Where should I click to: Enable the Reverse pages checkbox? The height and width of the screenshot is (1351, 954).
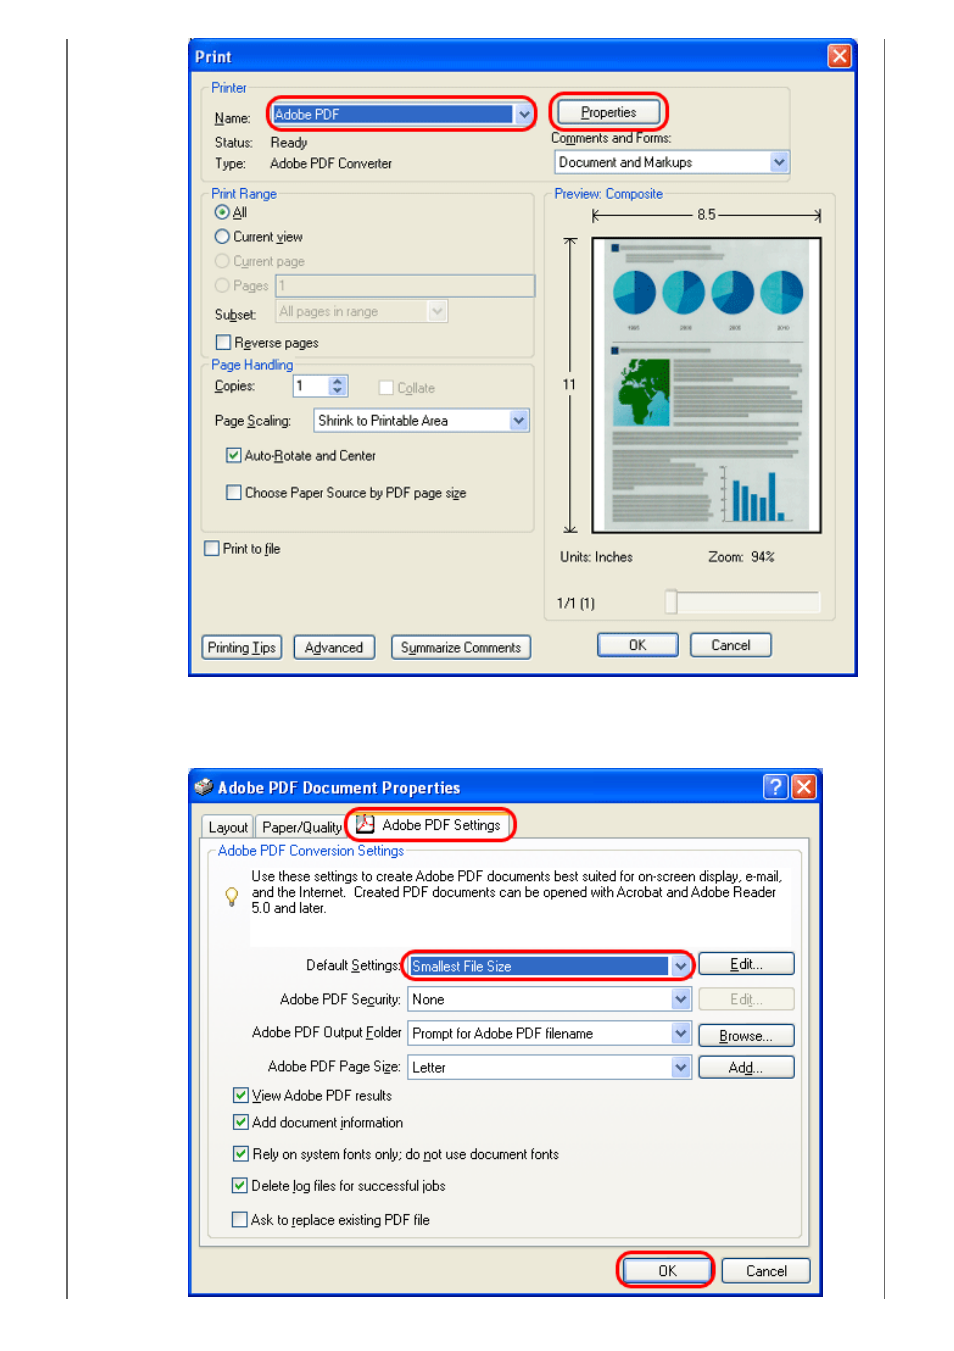pos(223,342)
